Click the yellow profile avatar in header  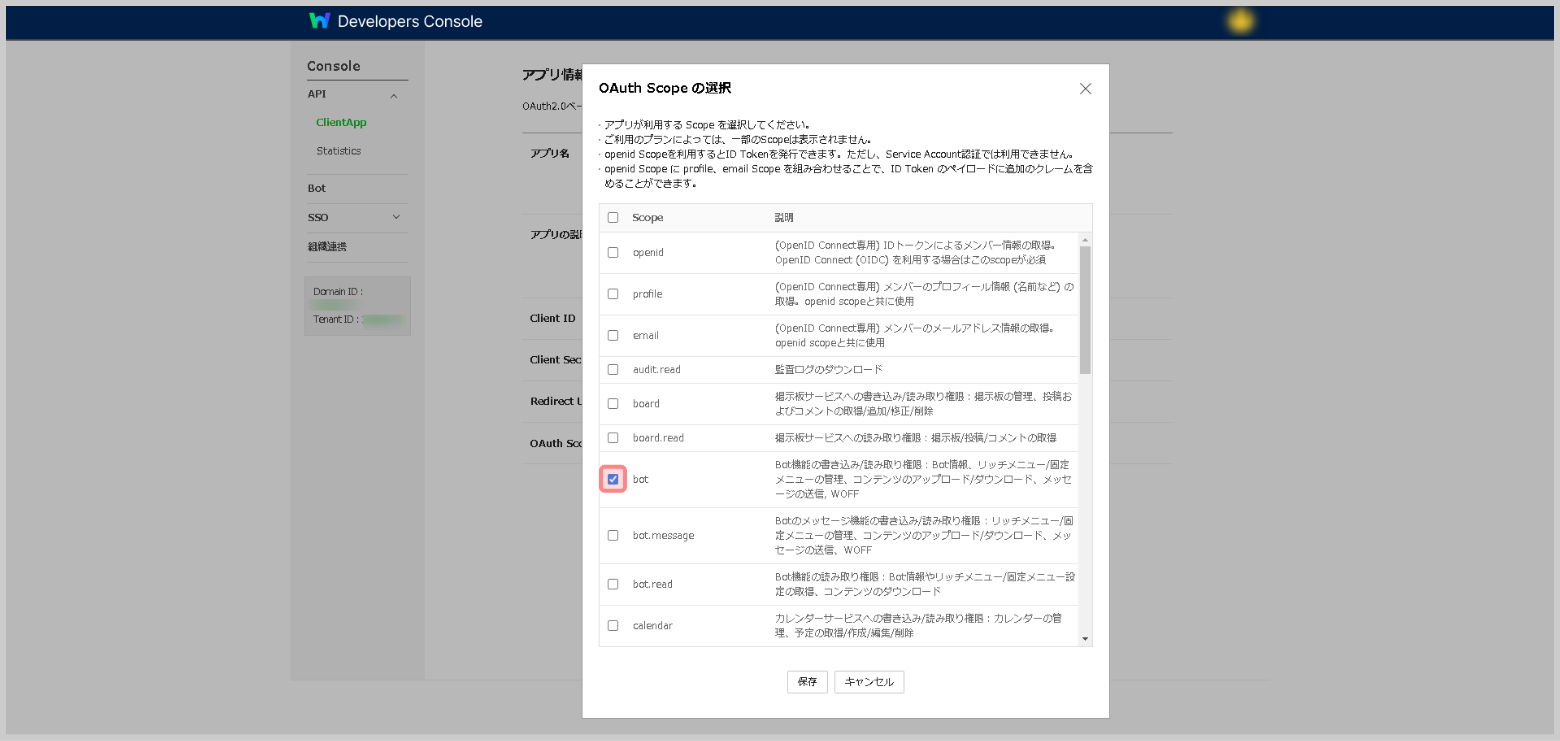[1241, 21]
